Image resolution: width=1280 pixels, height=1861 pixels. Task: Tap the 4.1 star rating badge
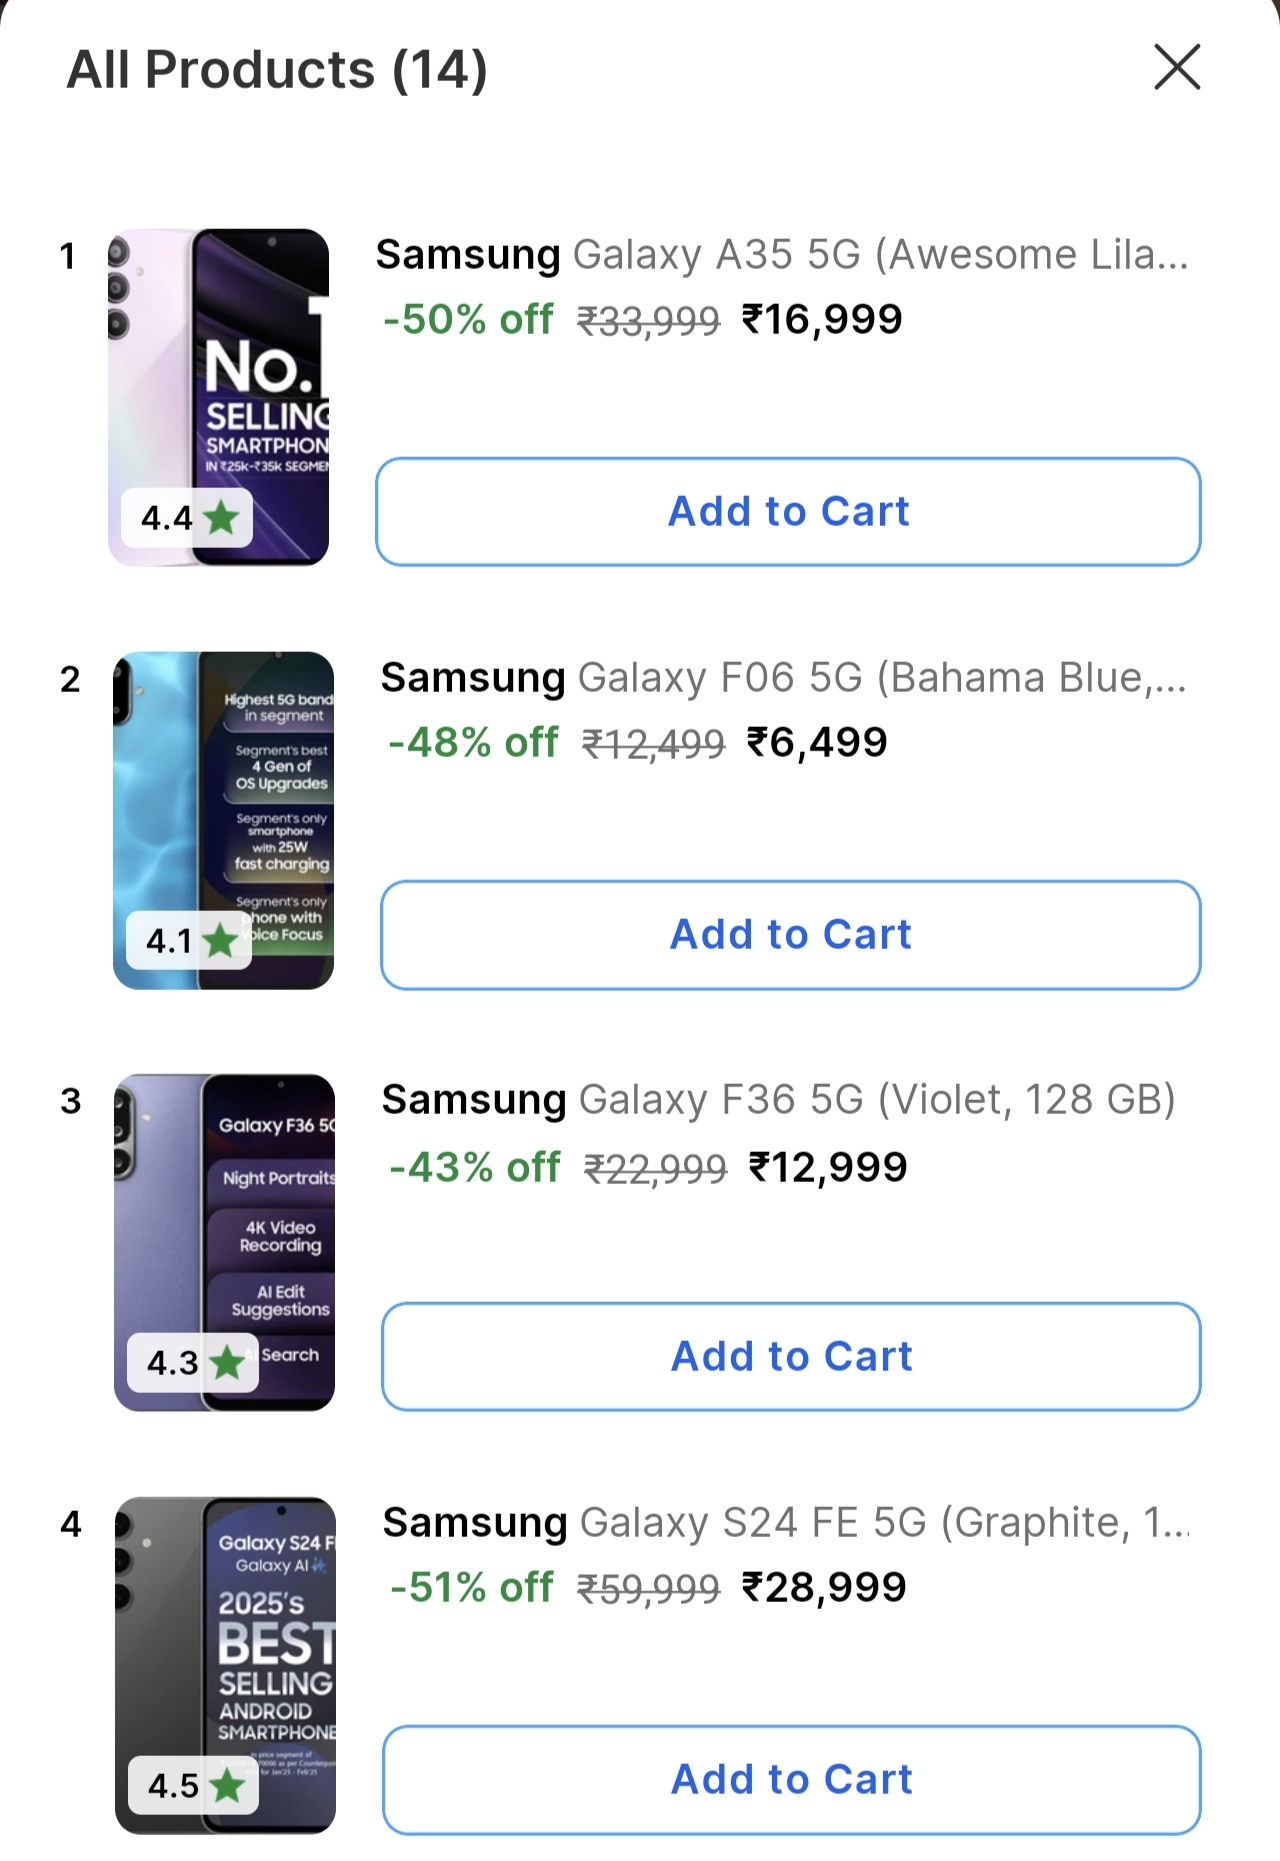pos(190,941)
